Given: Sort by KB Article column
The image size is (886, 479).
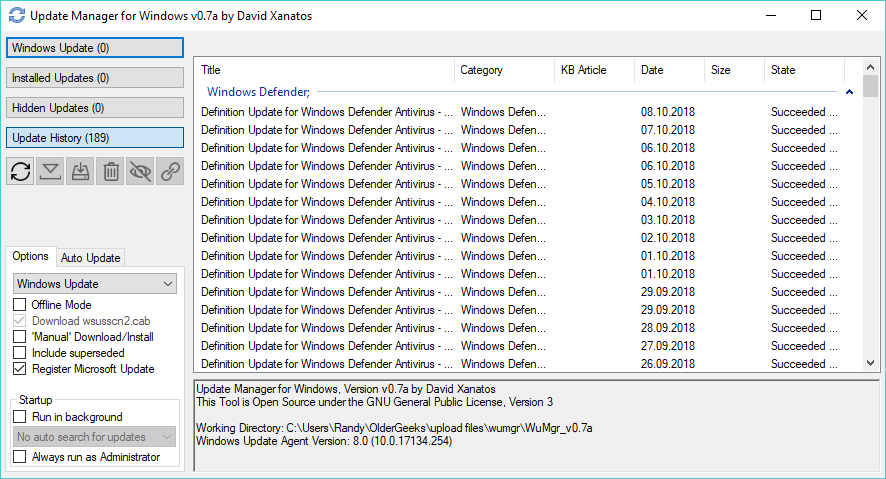Looking at the screenshot, I should (594, 70).
